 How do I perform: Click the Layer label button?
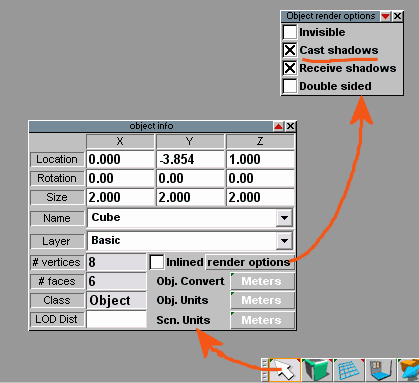click(x=57, y=241)
